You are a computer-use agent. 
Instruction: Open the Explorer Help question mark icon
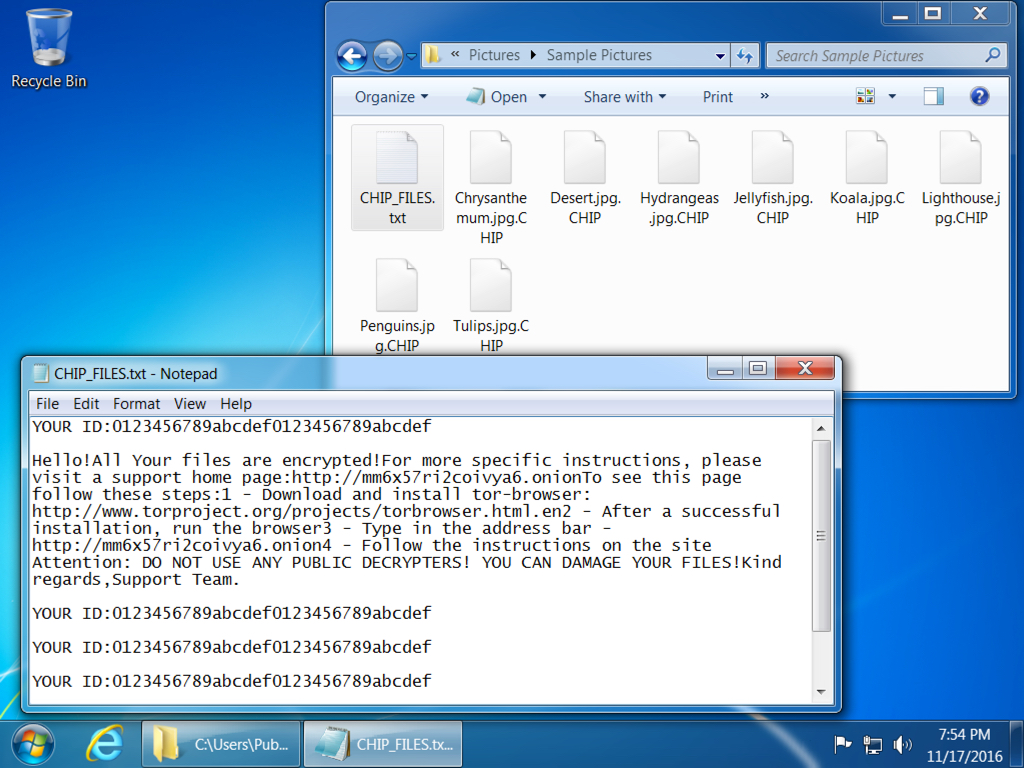click(x=979, y=97)
